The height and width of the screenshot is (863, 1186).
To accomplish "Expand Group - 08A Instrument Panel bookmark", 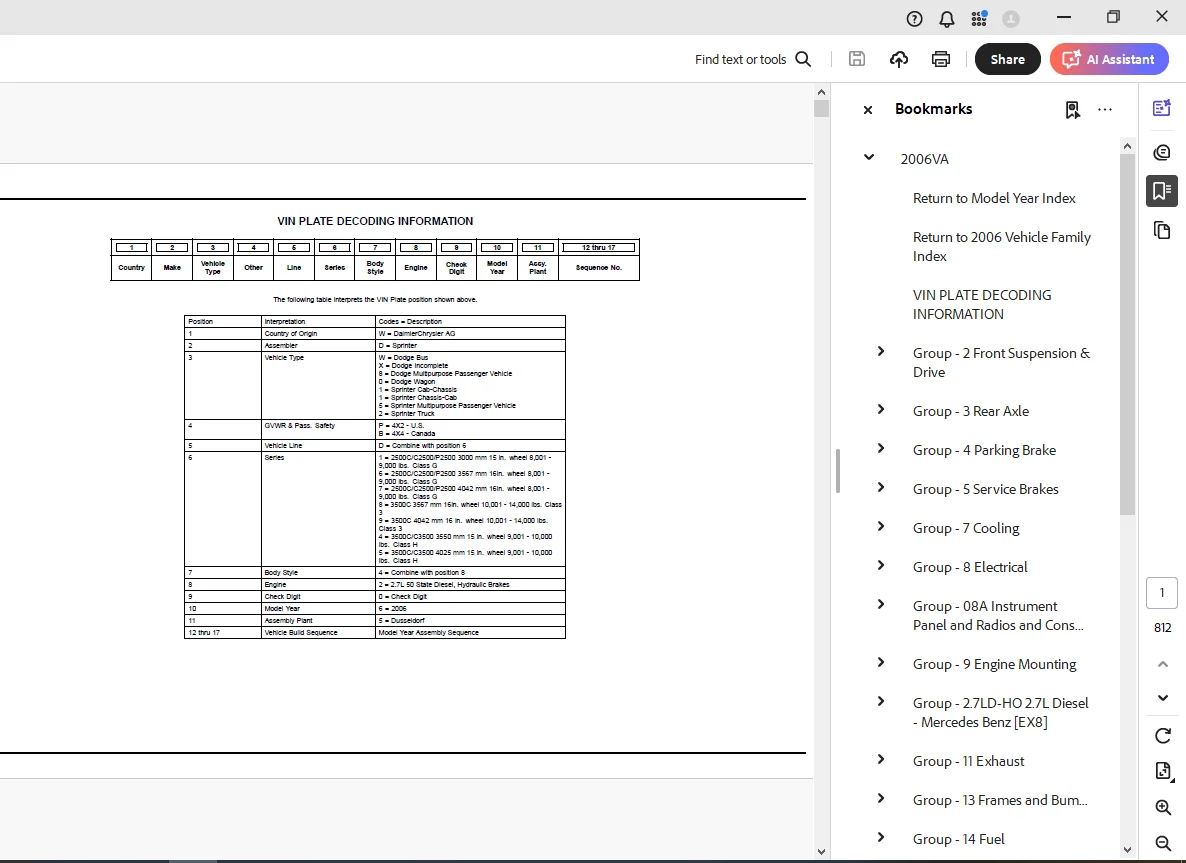I will click(880, 604).
